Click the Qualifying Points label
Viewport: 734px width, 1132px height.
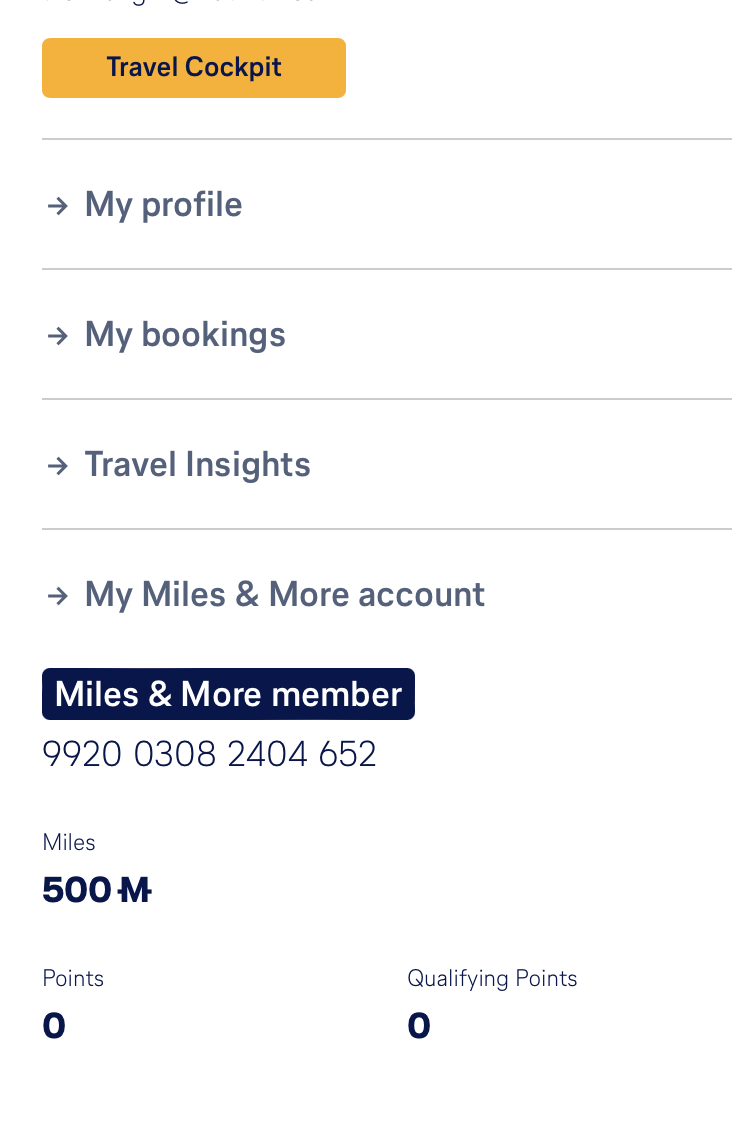492,978
